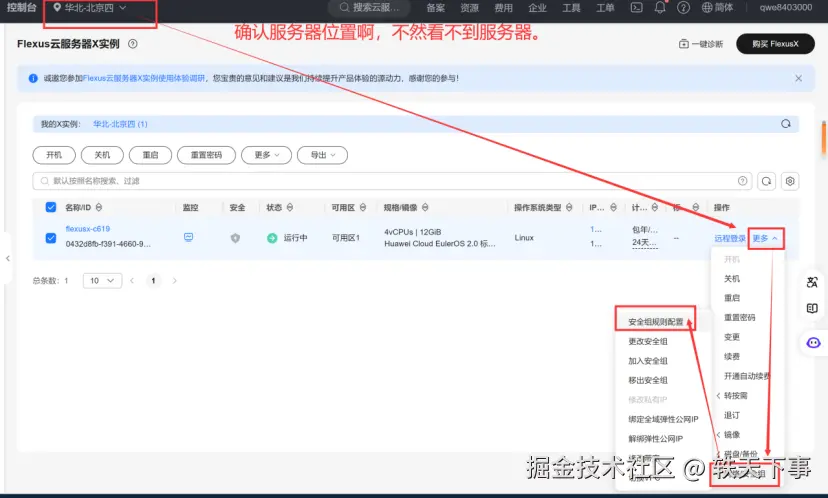Choose 加入安全组 from the submenu
The width and height of the screenshot is (828, 498).
[647, 361]
